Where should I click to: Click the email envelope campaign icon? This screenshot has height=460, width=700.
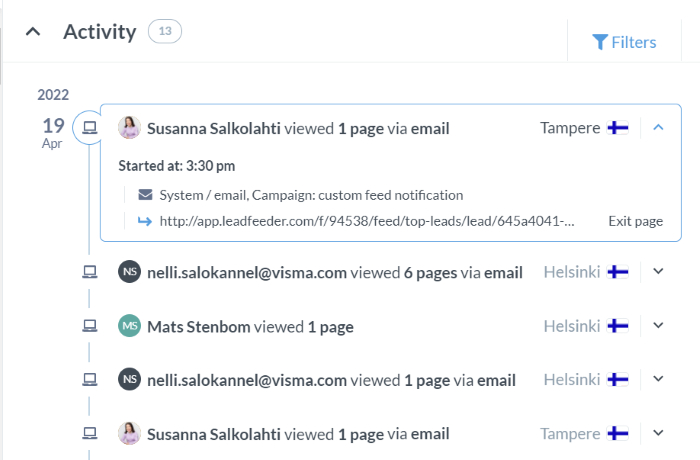(145, 195)
